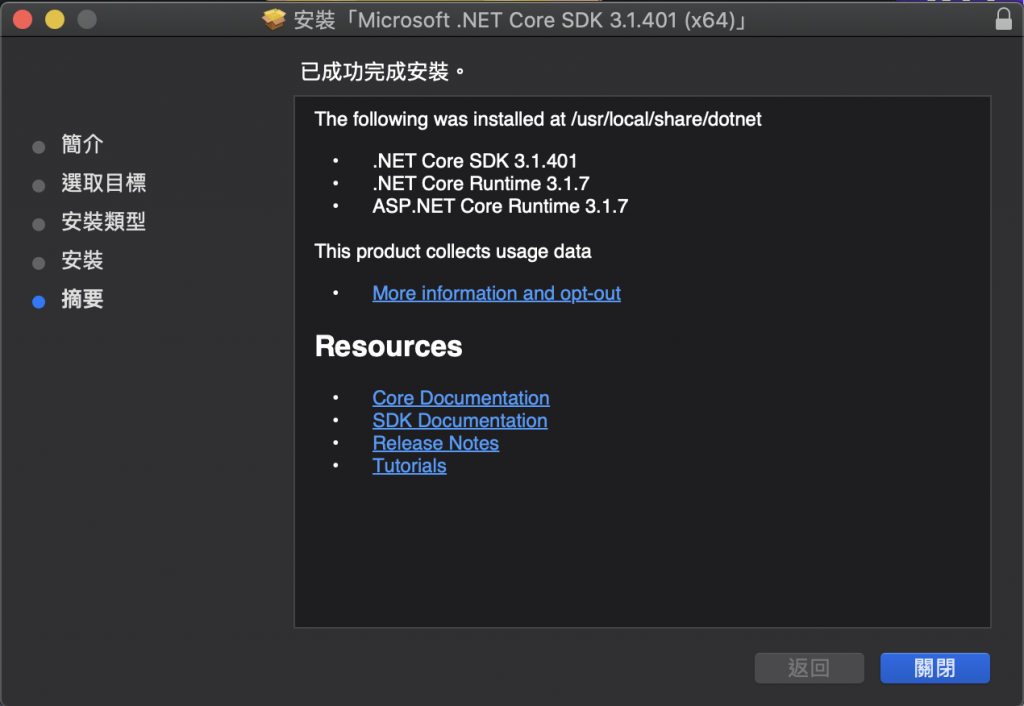Screen dimensions: 1024x706
Task: Click the Resources heading
Action: 389,346
